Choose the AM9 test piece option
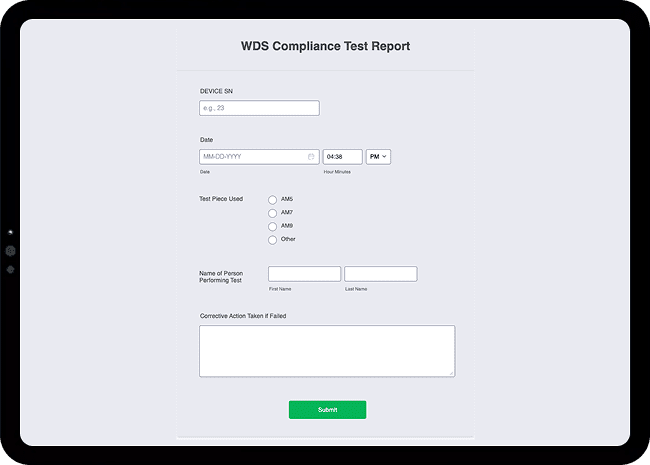Screen dimensions: 650x465 272,226
